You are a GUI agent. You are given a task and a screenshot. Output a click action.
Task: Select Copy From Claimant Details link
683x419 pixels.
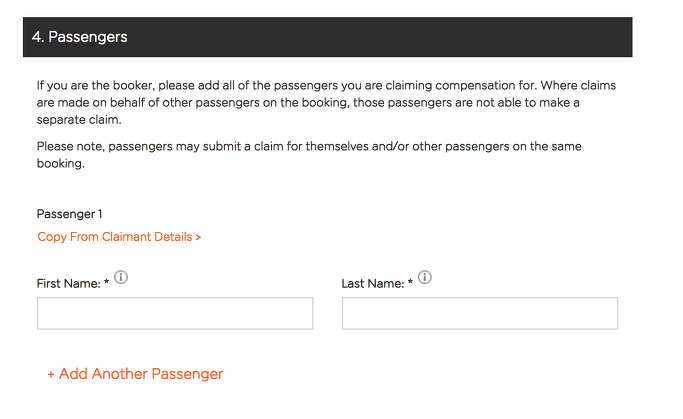pyautogui.click(x=119, y=237)
